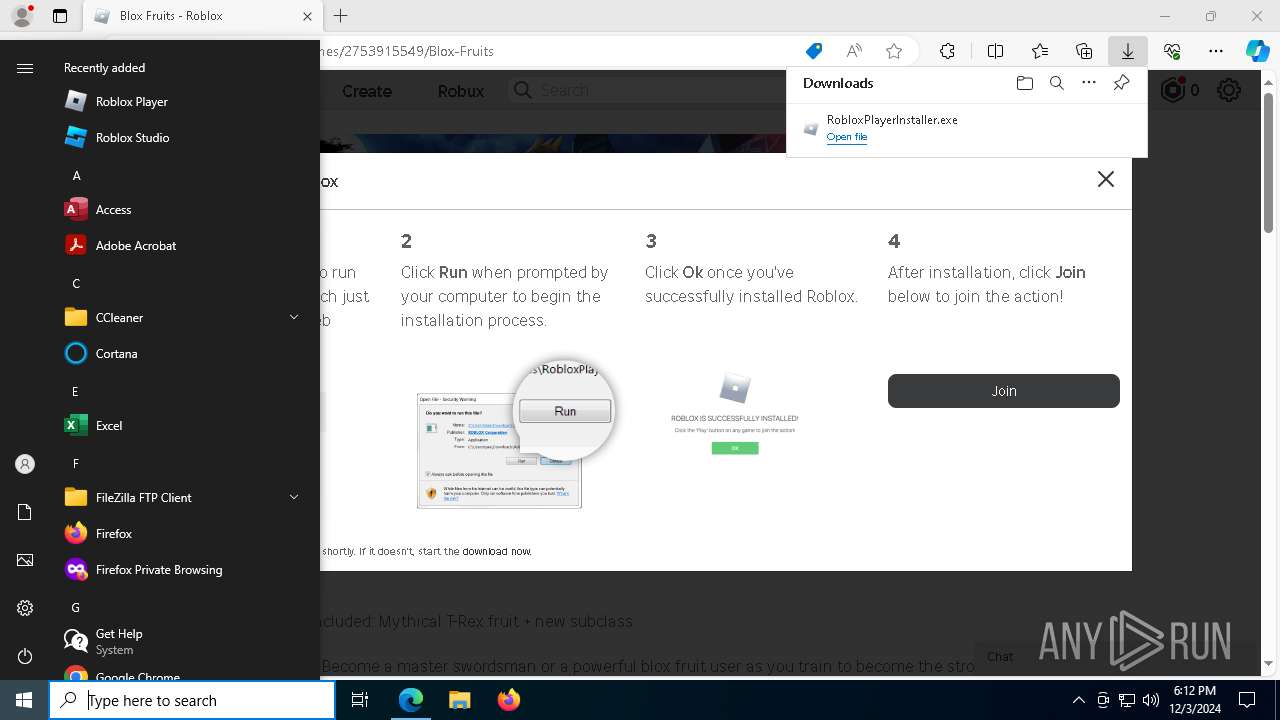1280x720 pixels.
Task: Open Copilot sidebar icon
Action: 1257,51
